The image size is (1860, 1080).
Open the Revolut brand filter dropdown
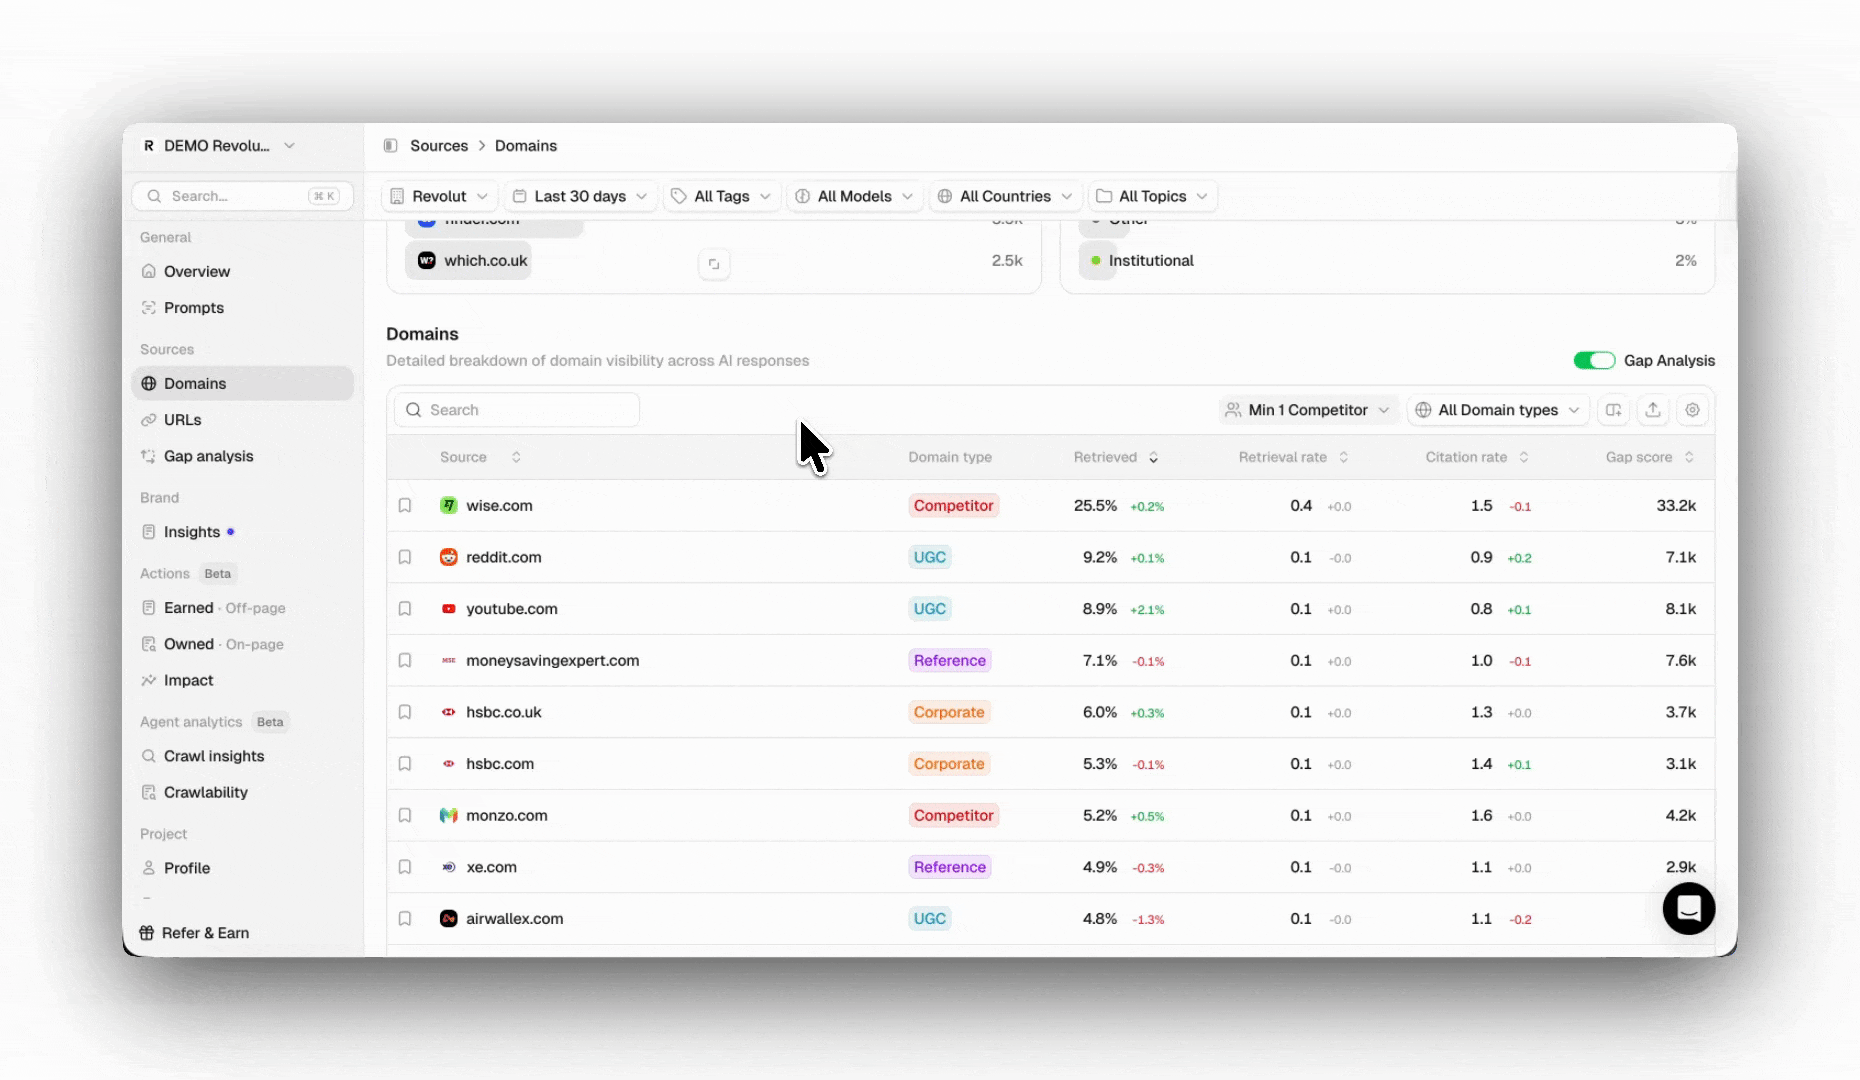(x=439, y=196)
